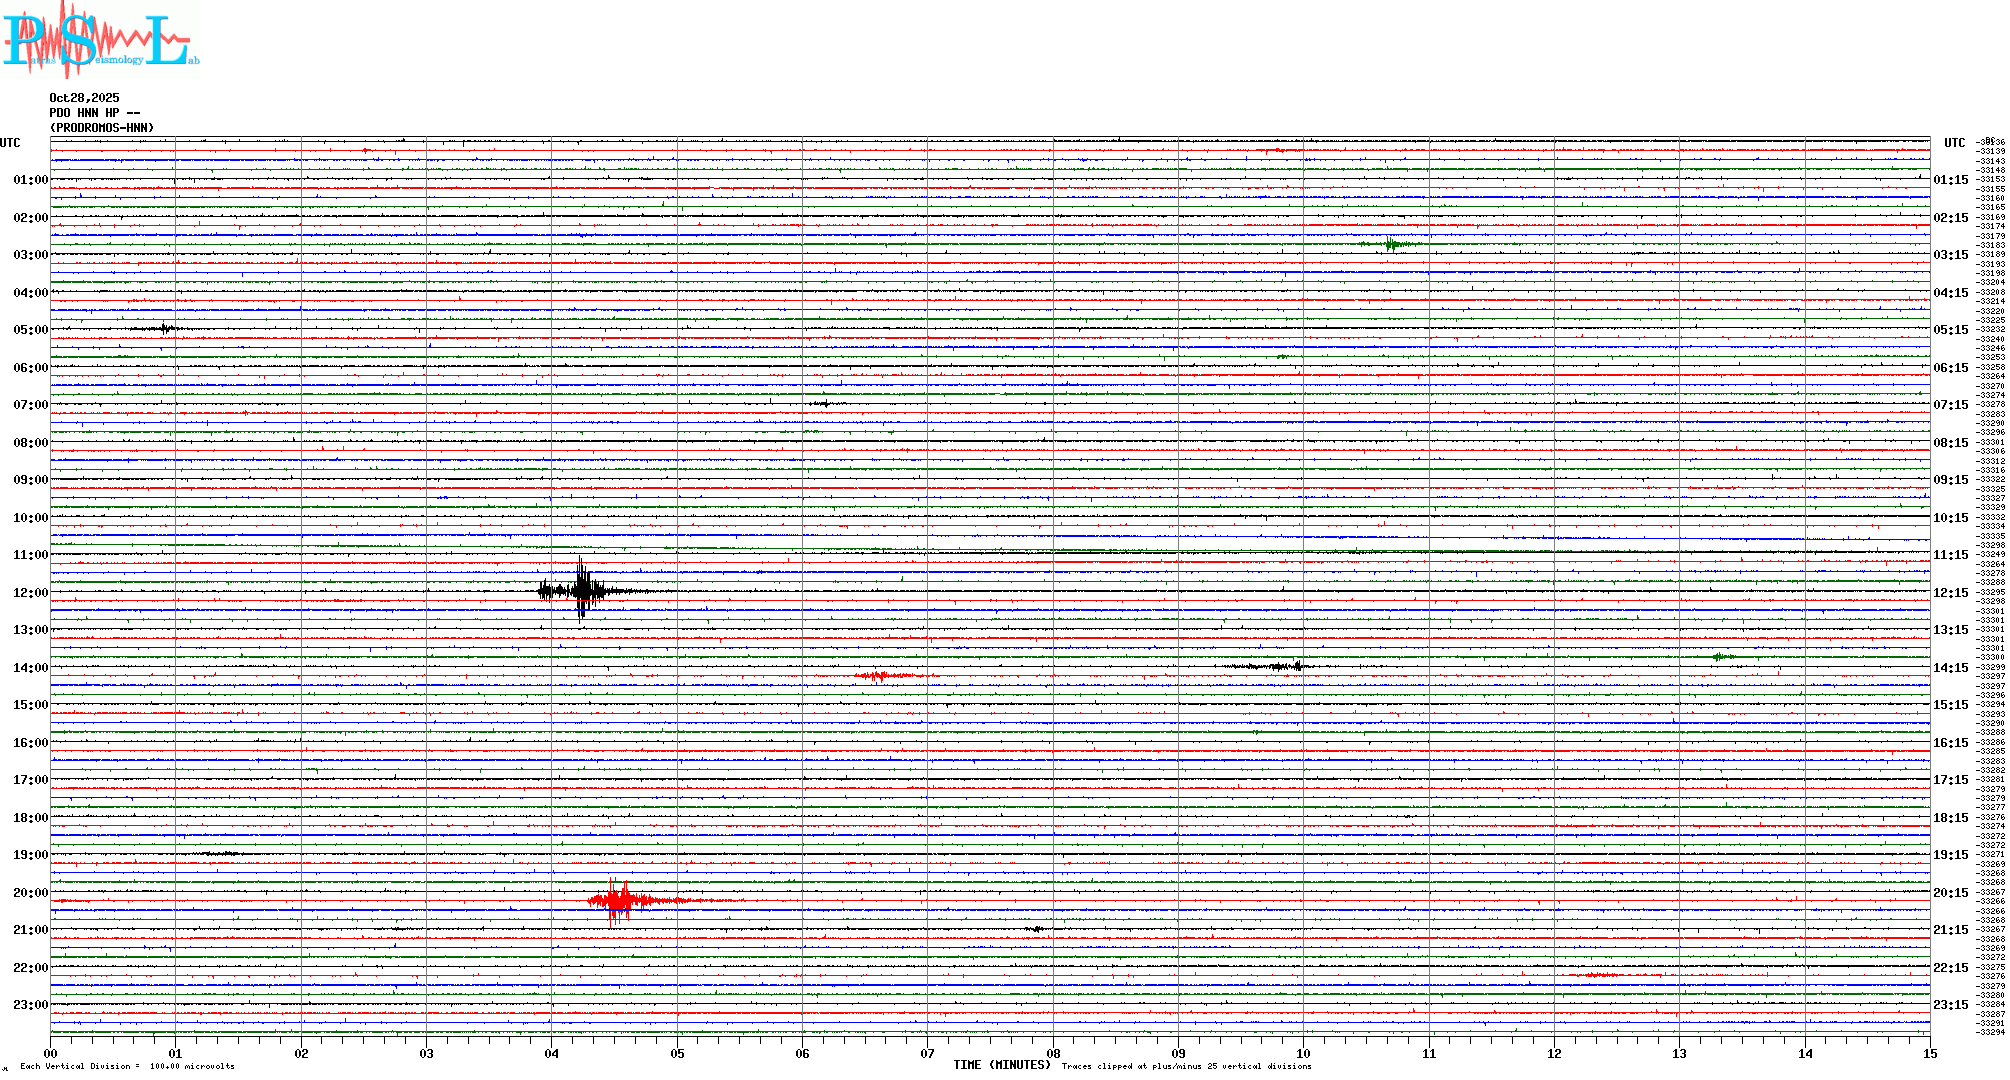Click the vertical division microvolts footnote
This screenshot has width=2010, height=1080.
[127, 1066]
